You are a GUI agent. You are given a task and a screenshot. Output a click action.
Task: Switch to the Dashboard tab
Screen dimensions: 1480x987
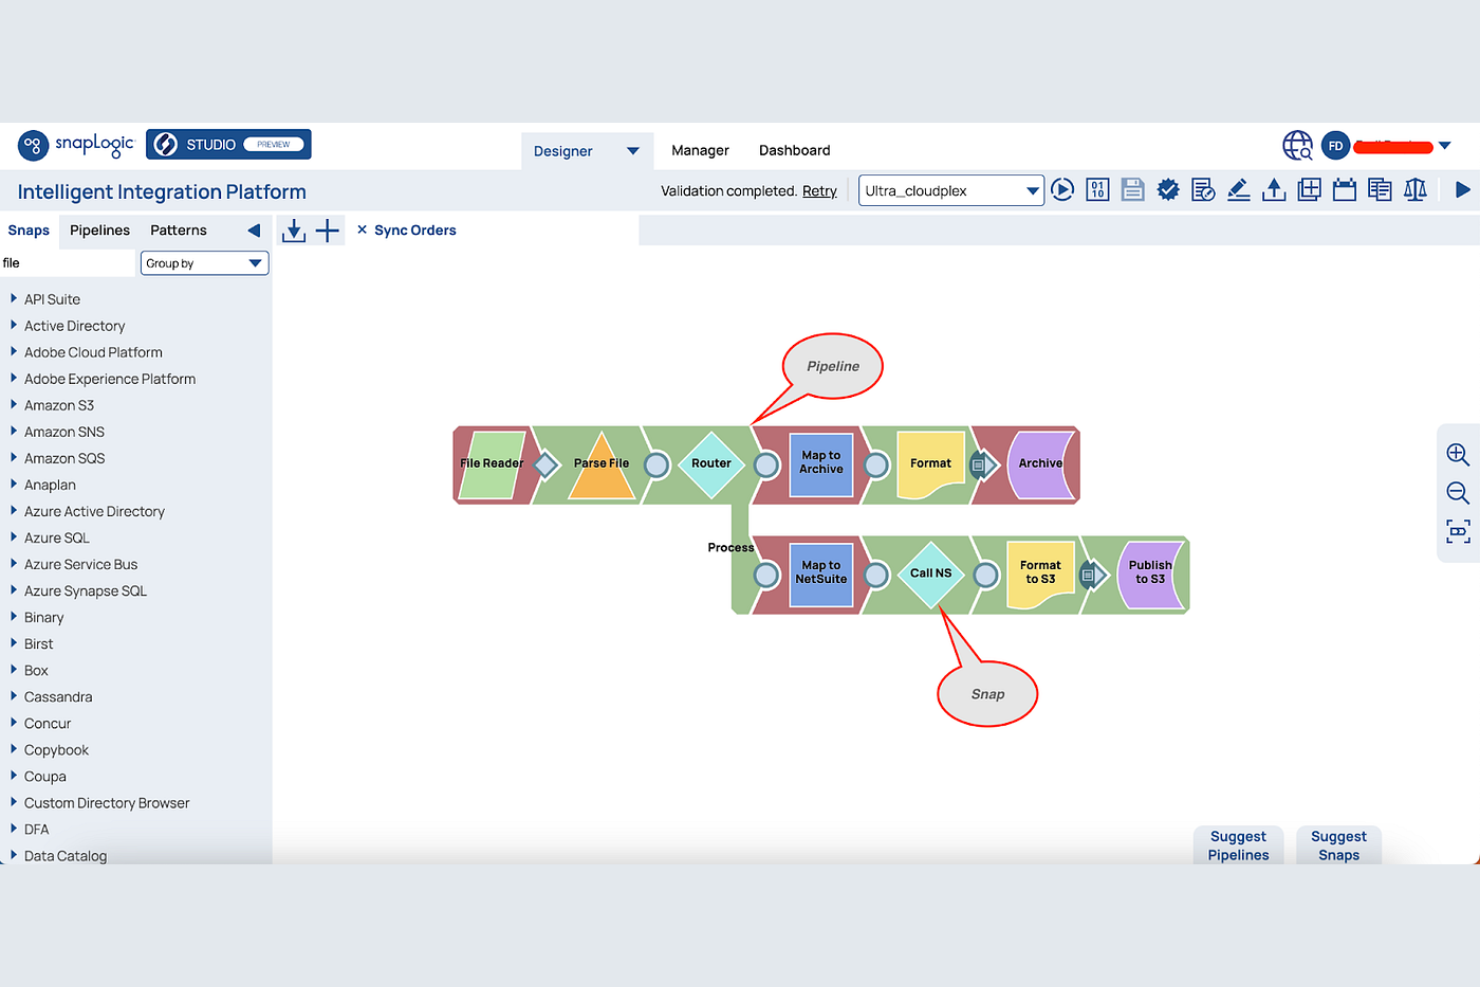point(794,150)
